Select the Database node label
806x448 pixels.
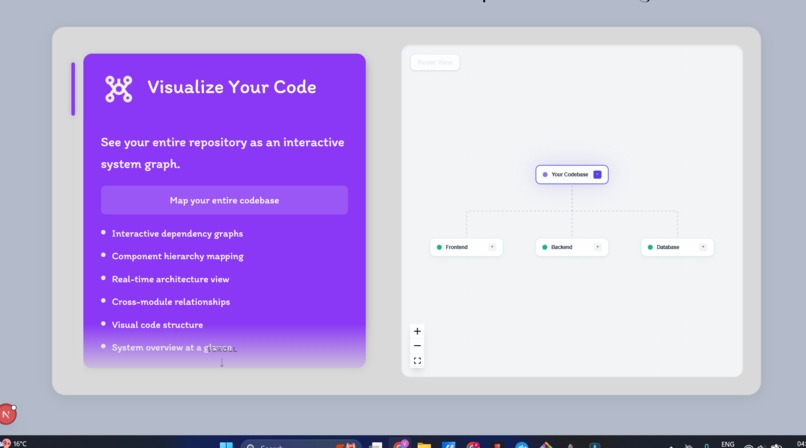(x=668, y=247)
